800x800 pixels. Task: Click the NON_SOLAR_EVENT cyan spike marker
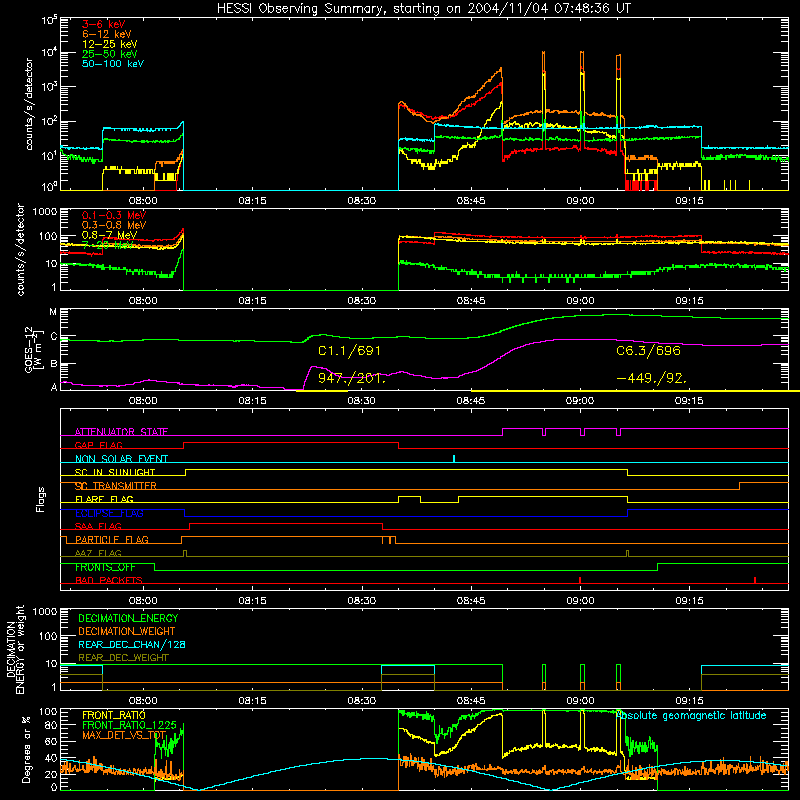pos(454,458)
